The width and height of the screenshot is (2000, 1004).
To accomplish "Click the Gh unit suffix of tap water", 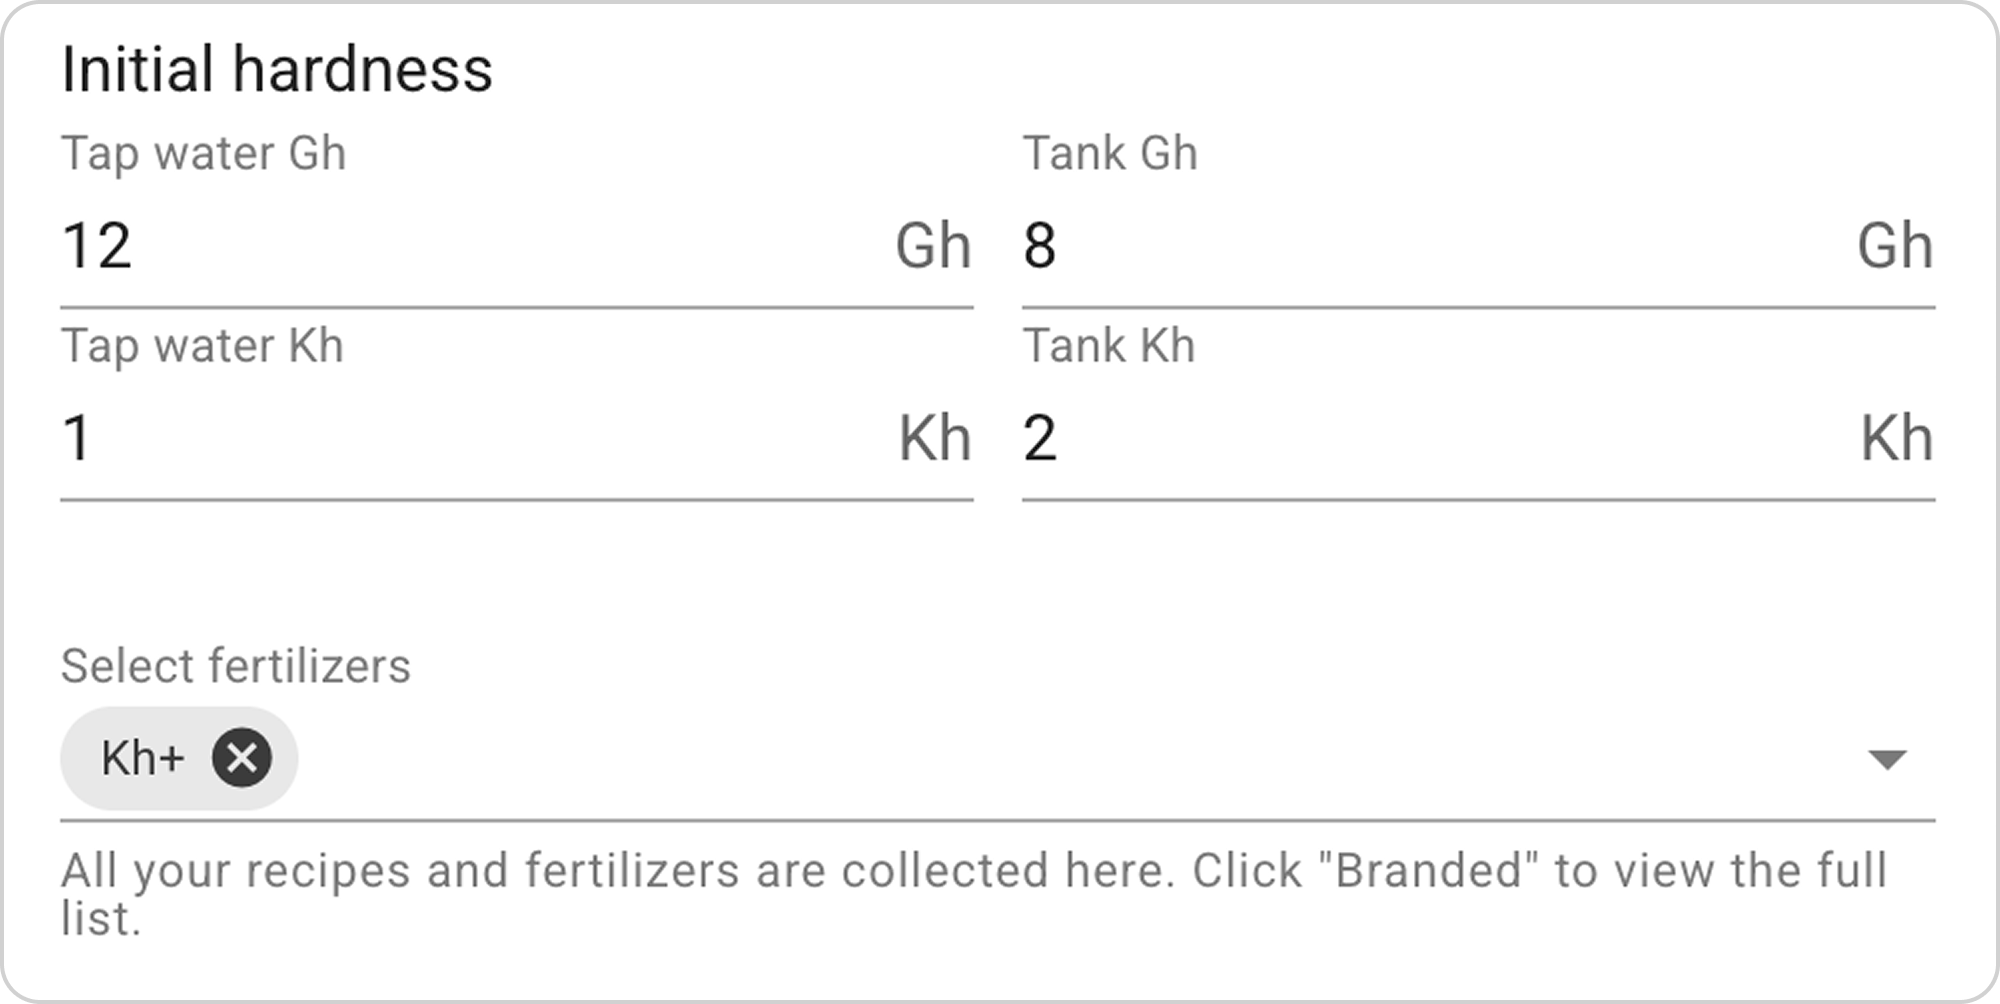I will [933, 246].
